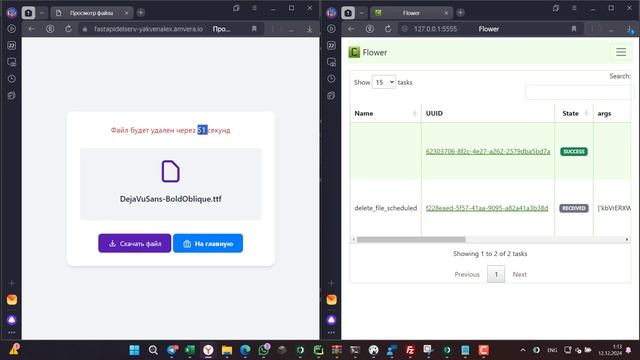Open task UUID starting with 62303706
640x360 pixels.
coord(488,151)
